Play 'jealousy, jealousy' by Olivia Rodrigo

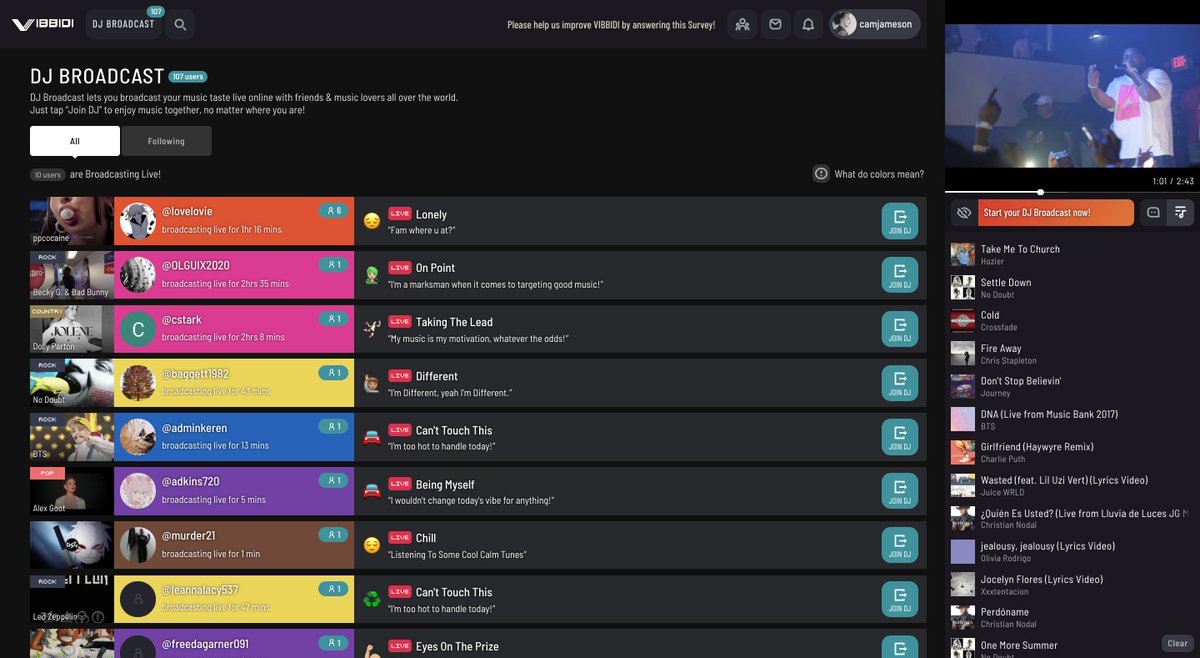[x=1072, y=552]
